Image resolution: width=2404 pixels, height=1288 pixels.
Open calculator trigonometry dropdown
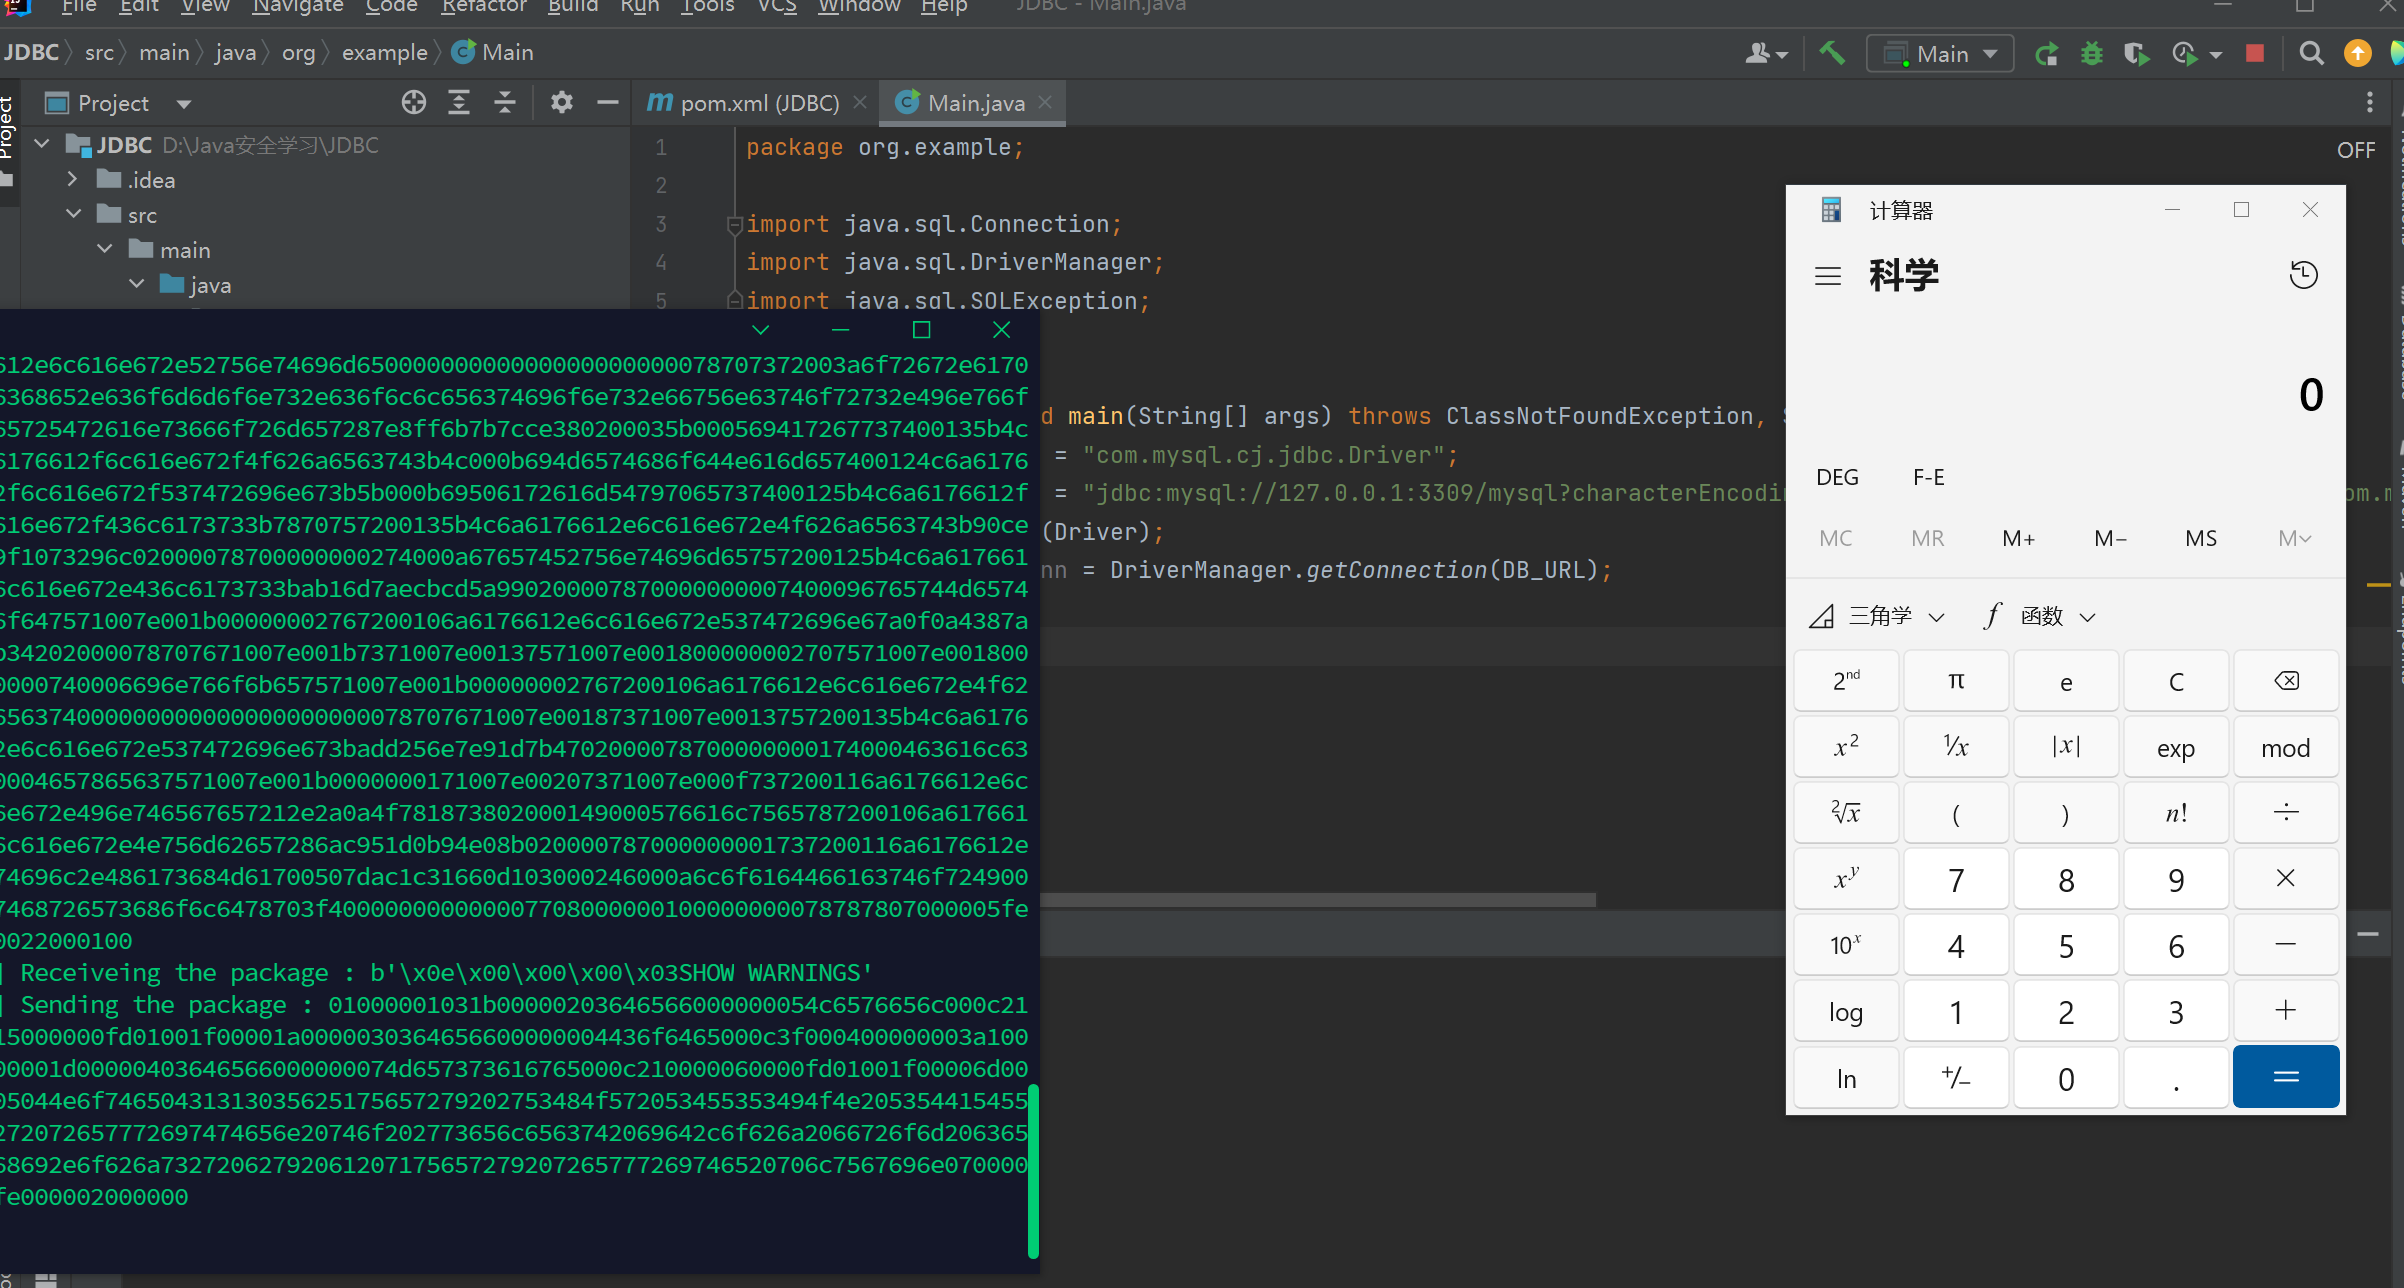coord(1877,616)
